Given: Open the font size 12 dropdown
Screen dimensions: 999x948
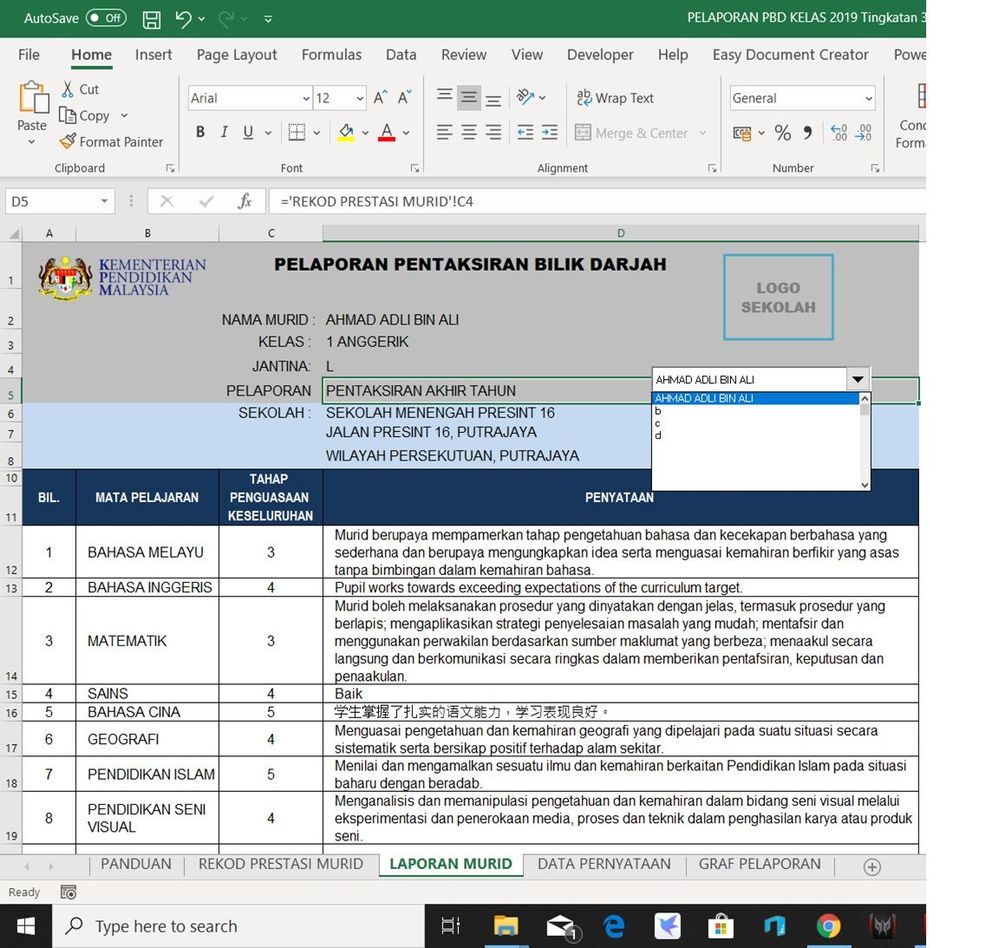Looking at the screenshot, I should 360,98.
